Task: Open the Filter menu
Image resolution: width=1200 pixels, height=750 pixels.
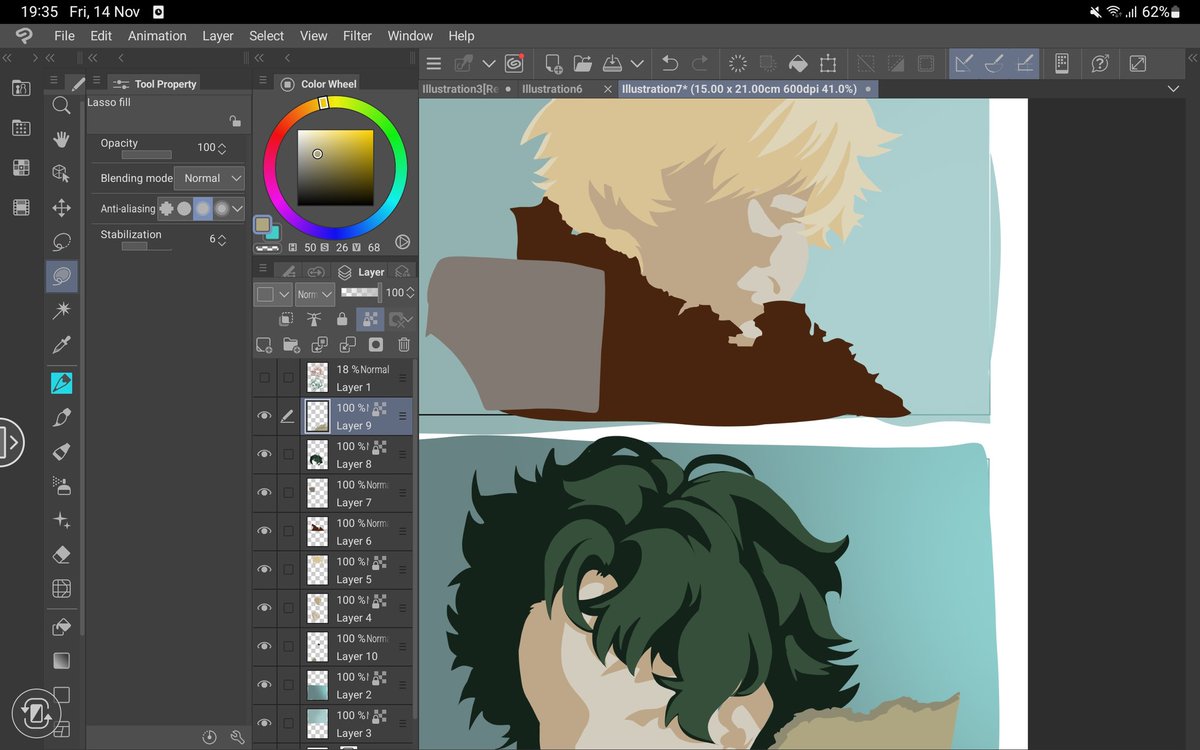Action: [x=357, y=35]
